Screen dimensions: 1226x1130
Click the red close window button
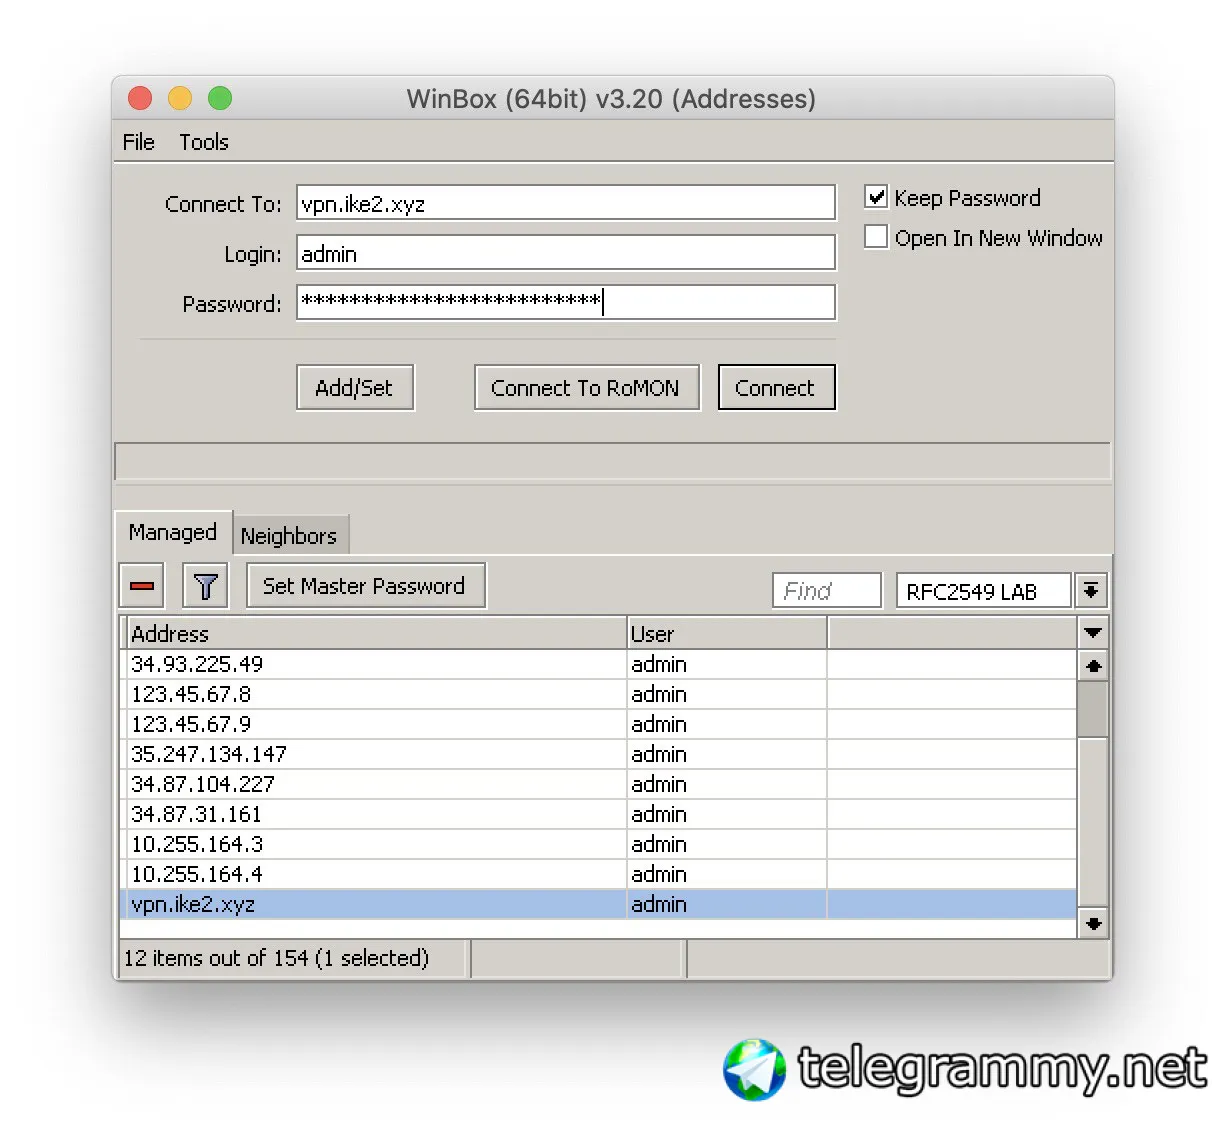pyautogui.click(x=140, y=98)
